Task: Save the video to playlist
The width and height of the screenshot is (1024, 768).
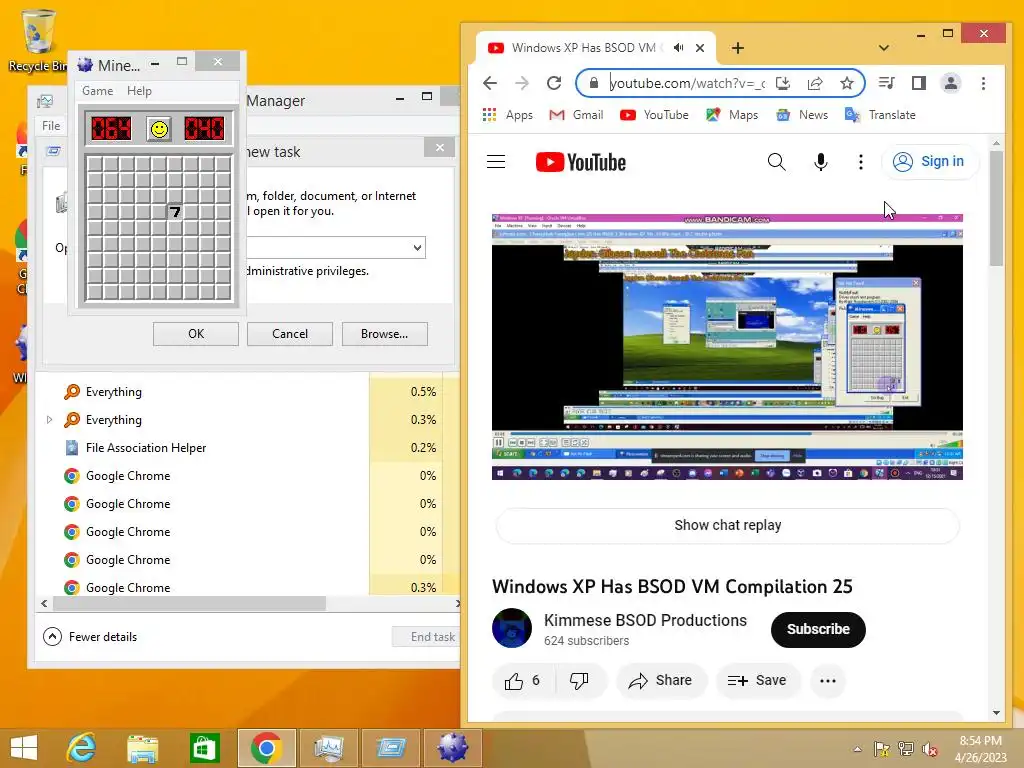Action: (x=757, y=680)
